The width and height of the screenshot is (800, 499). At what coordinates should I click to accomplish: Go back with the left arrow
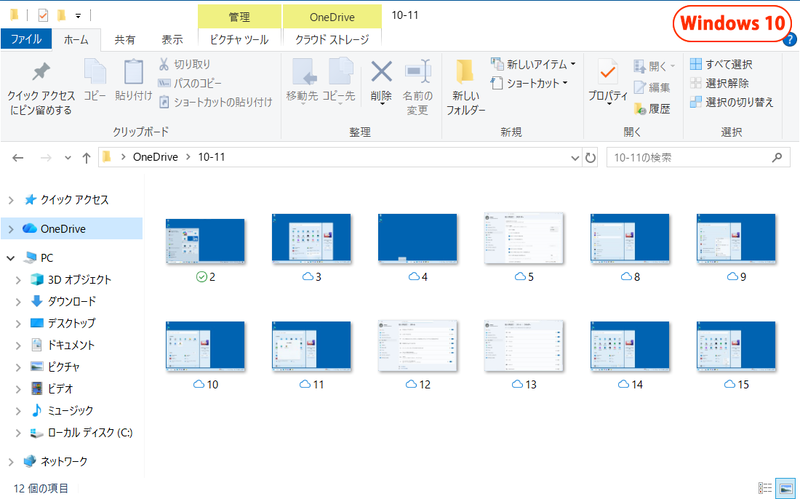(18, 158)
